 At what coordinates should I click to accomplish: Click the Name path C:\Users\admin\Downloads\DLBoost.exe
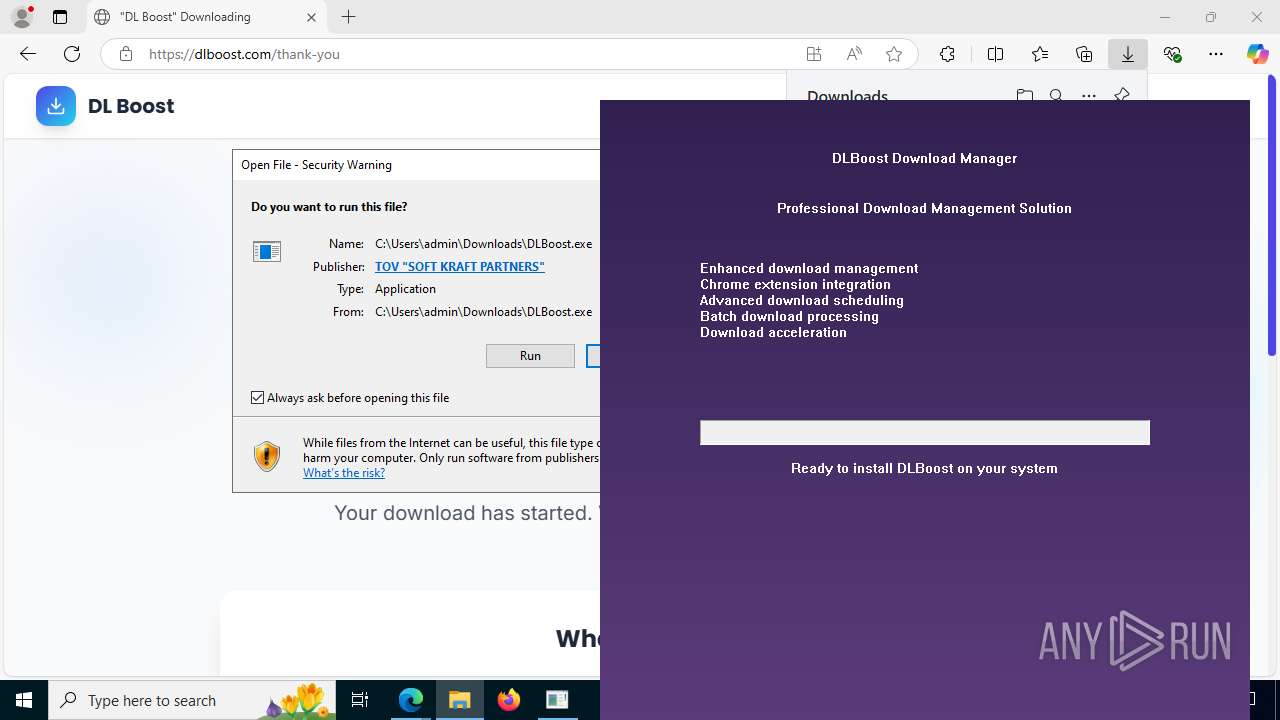tap(483, 244)
